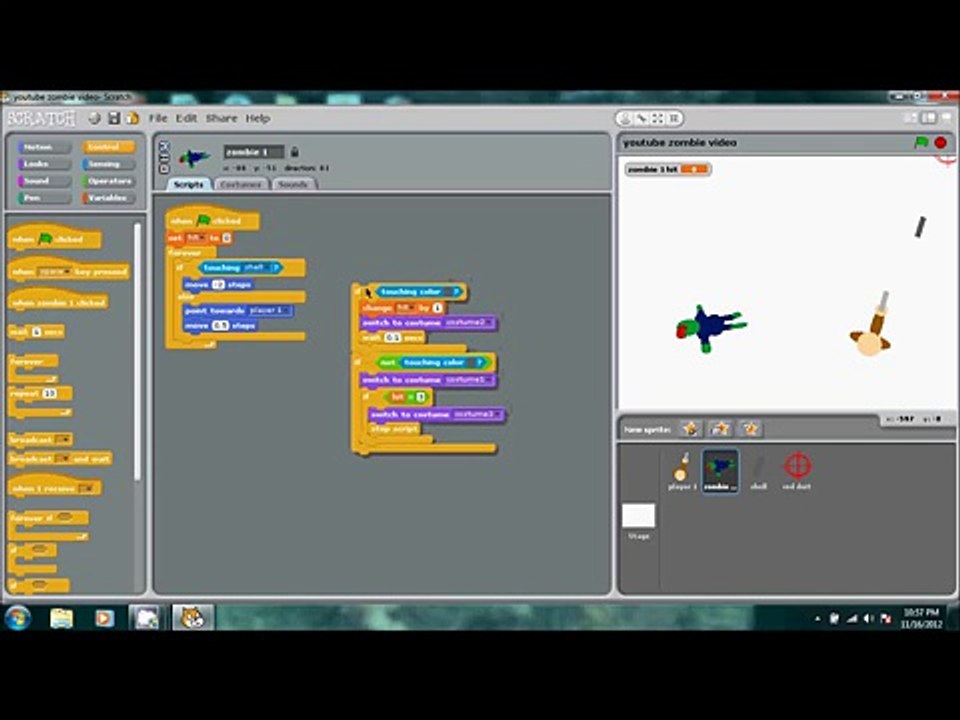Select the Pen block category
960x720 pixels.
coord(44,198)
